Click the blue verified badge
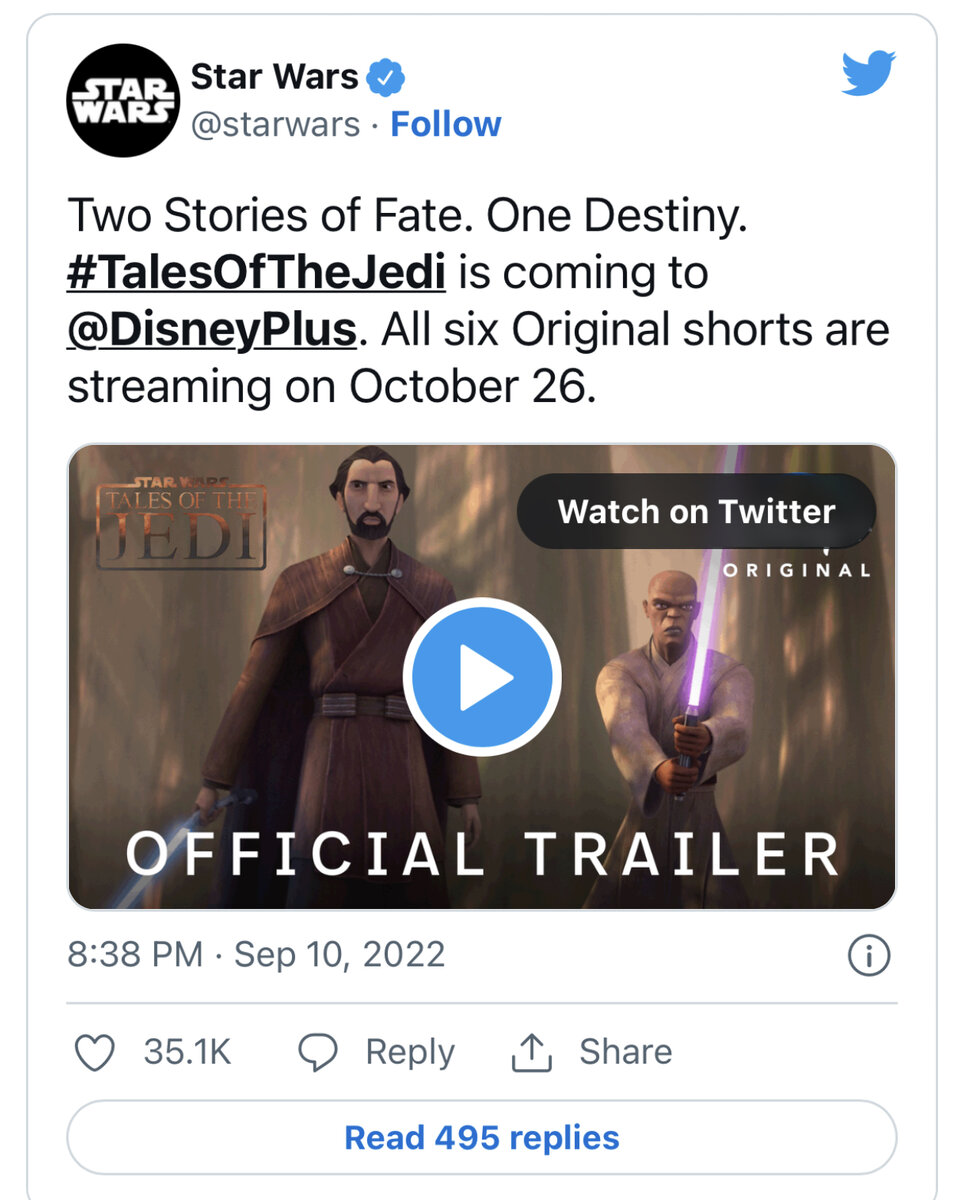 (384, 77)
